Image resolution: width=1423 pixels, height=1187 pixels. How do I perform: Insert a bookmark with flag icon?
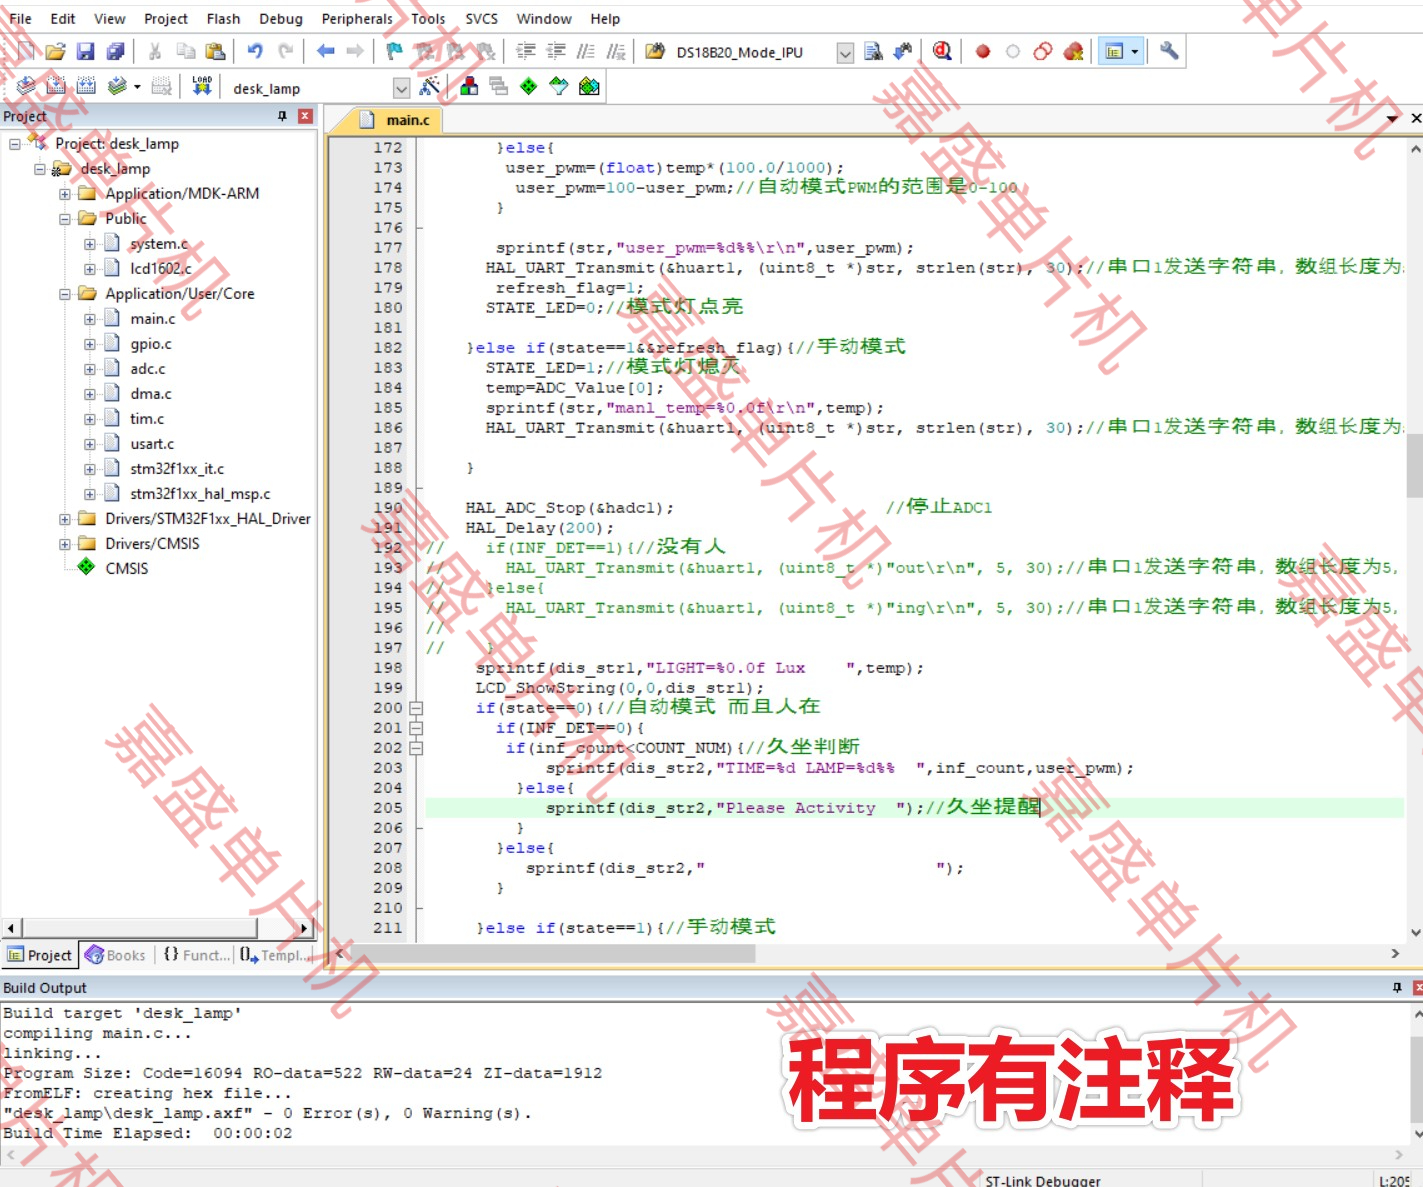click(x=395, y=51)
